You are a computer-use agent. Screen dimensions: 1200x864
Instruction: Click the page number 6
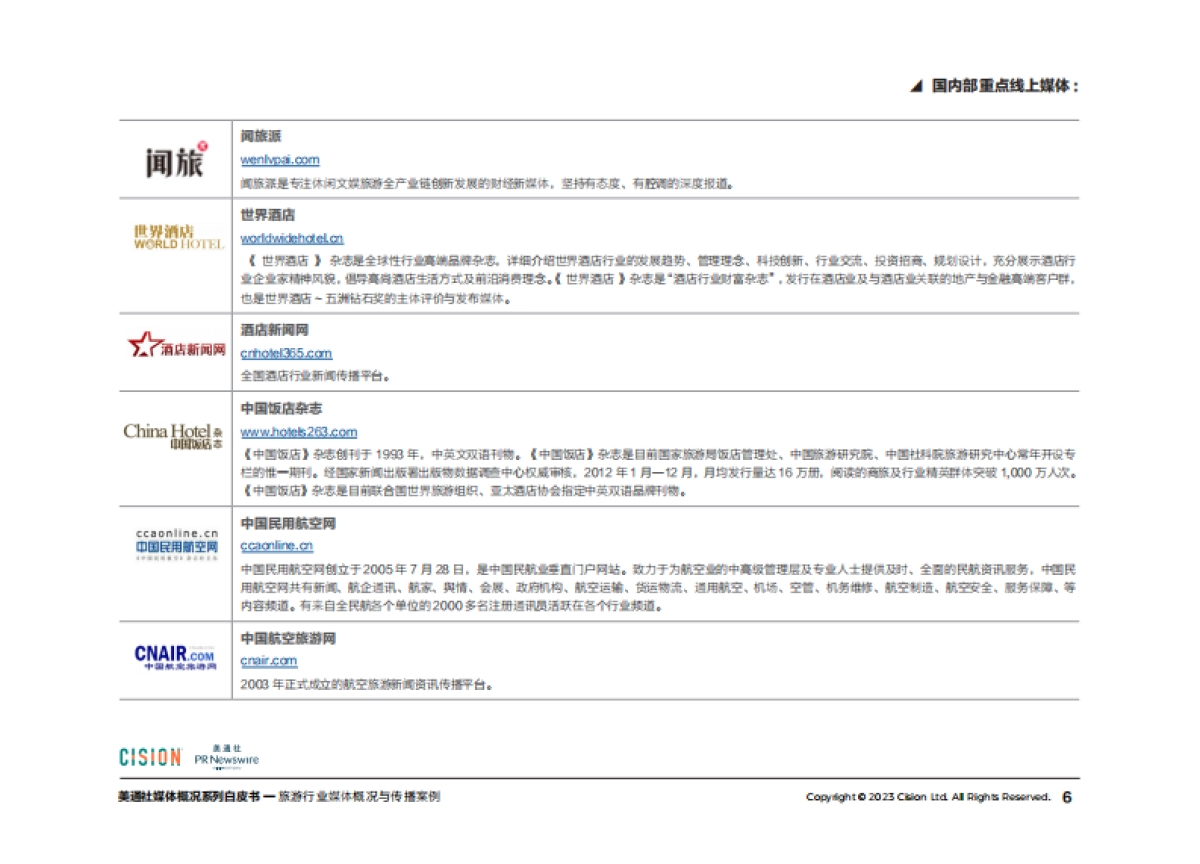click(1065, 798)
